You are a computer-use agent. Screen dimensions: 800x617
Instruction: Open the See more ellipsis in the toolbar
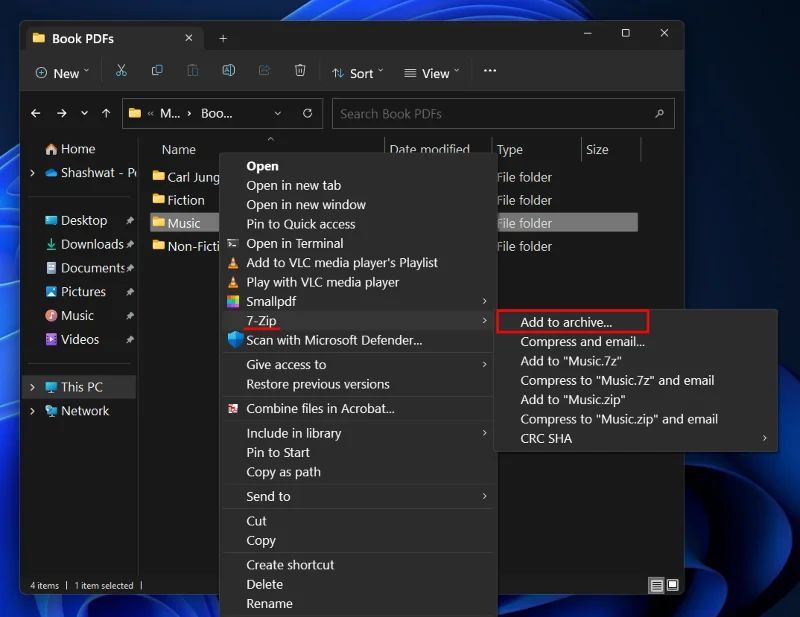(x=489, y=71)
